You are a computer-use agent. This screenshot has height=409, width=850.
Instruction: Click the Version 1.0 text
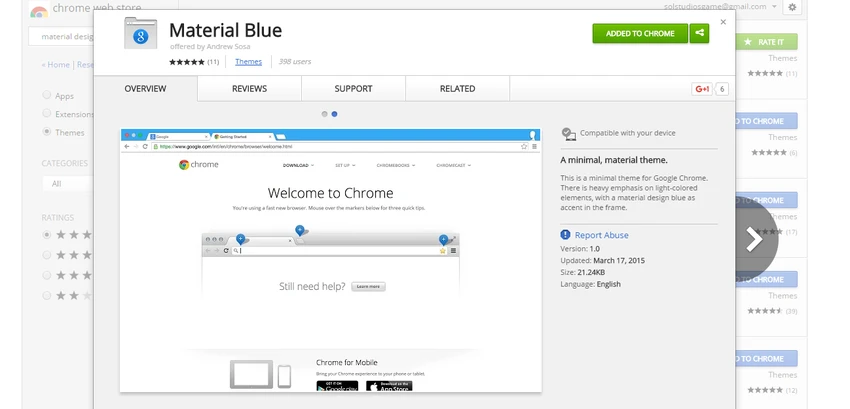point(580,249)
